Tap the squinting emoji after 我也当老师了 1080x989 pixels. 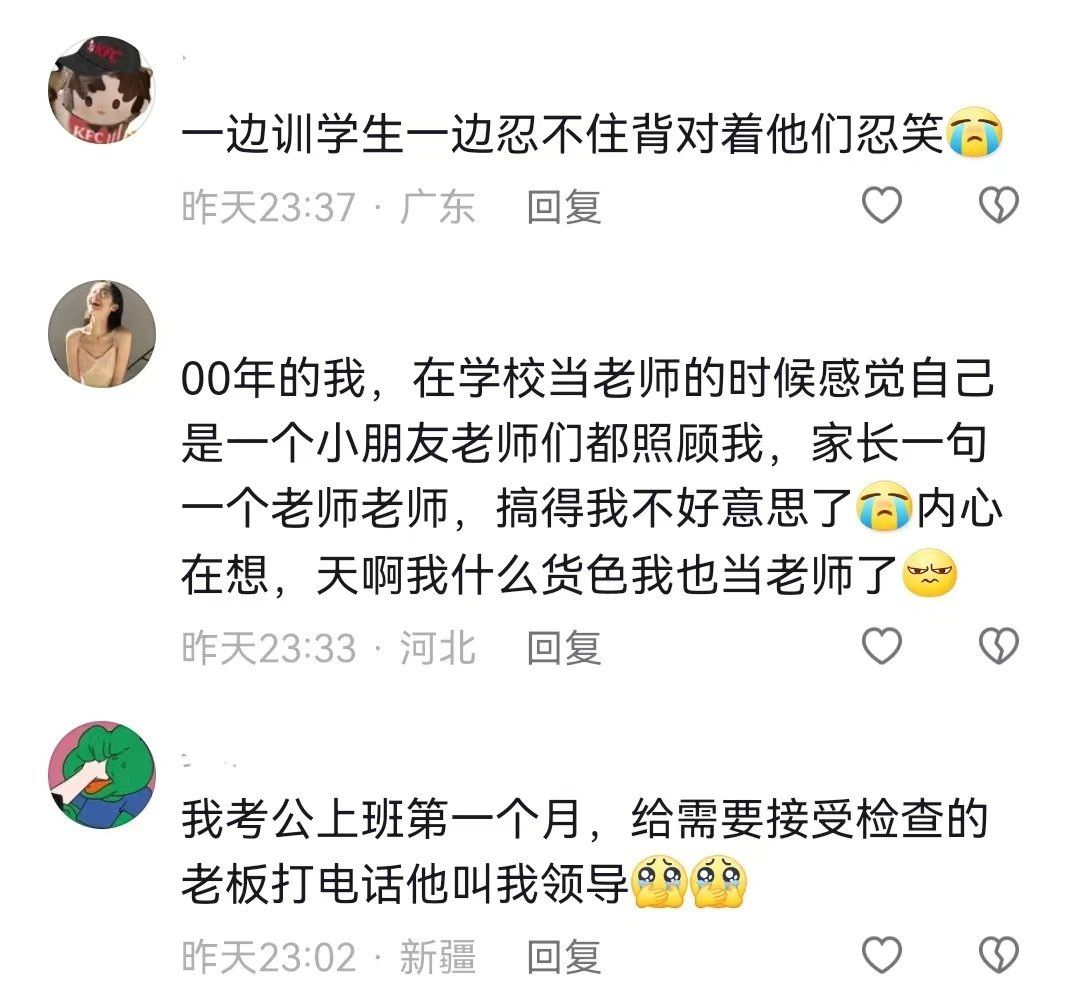point(930,573)
